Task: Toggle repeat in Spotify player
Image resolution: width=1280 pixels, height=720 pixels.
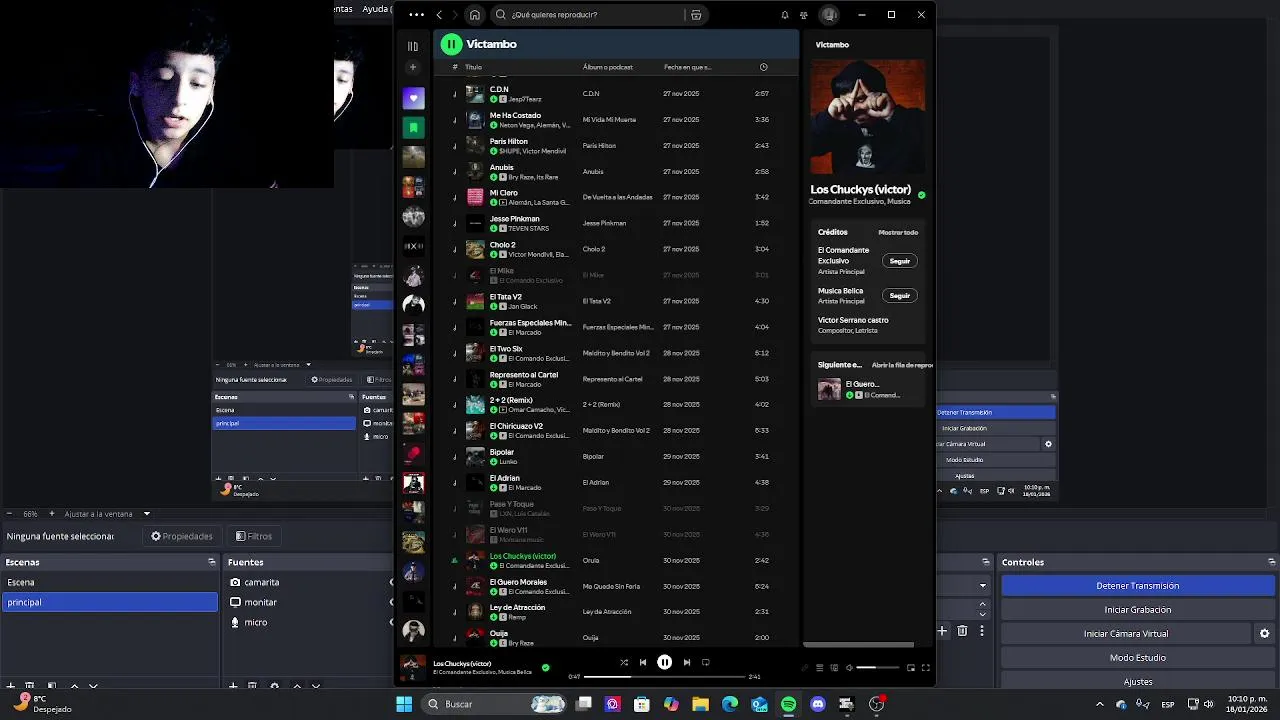Action: [706, 662]
